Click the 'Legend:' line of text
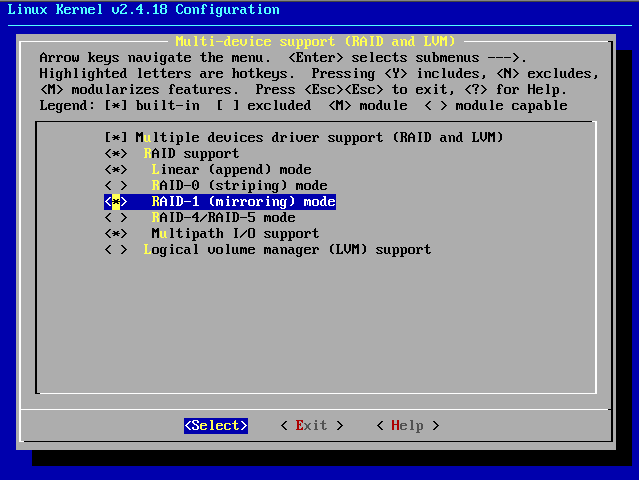 pyautogui.click(x=303, y=106)
